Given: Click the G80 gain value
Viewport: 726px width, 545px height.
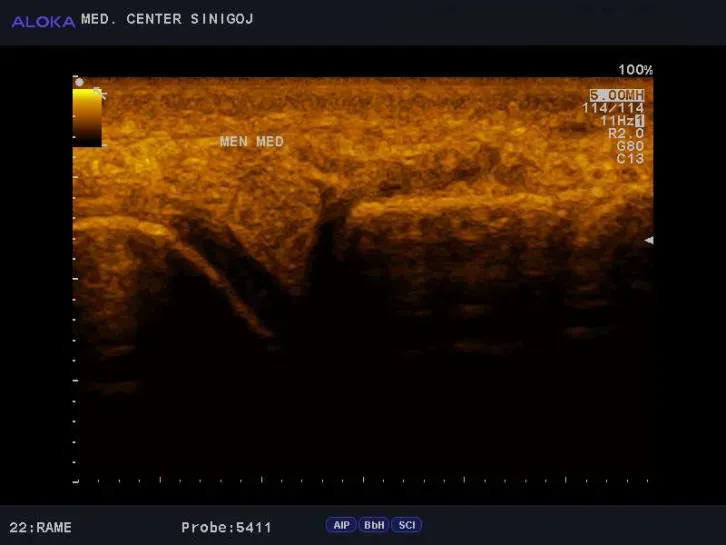Looking at the screenshot, I should pyautogui.click(x=630, y=146).
